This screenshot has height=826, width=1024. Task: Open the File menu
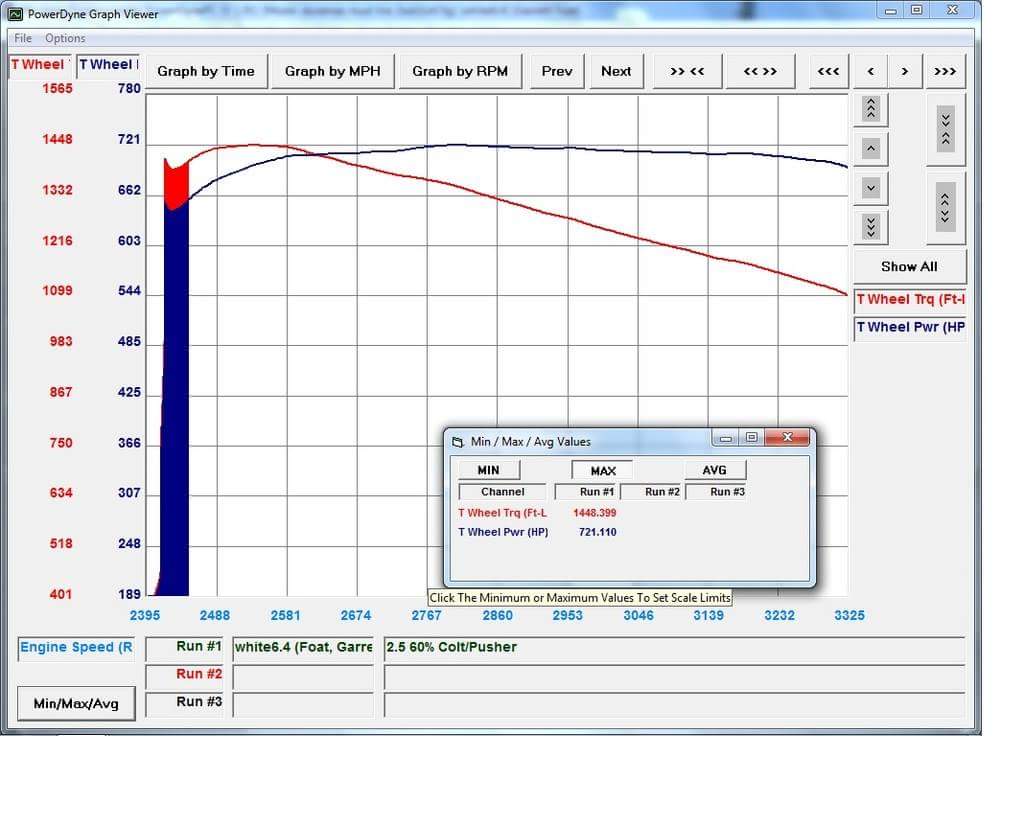point(23,38)
